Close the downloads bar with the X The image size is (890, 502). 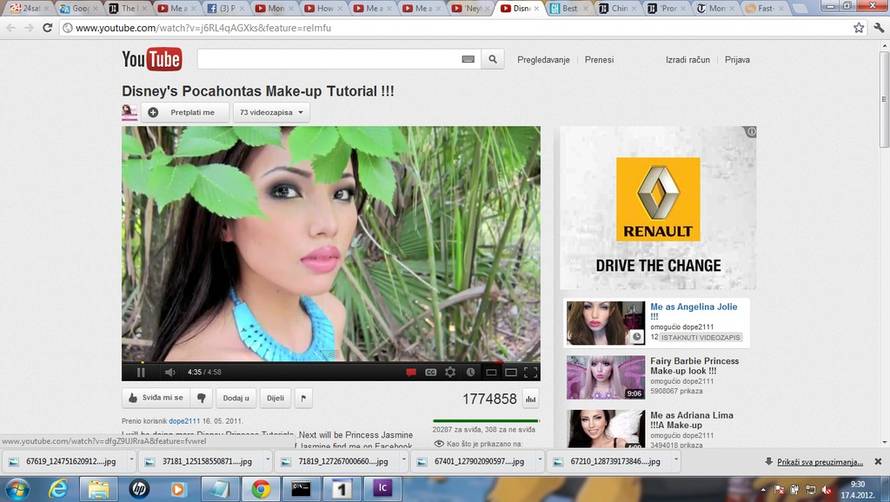pos(878,462)
